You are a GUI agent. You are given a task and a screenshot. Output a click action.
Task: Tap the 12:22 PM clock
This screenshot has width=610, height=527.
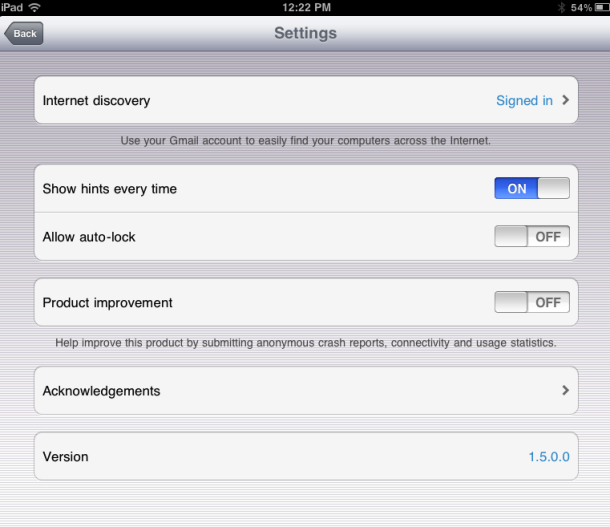click(307, 7)
